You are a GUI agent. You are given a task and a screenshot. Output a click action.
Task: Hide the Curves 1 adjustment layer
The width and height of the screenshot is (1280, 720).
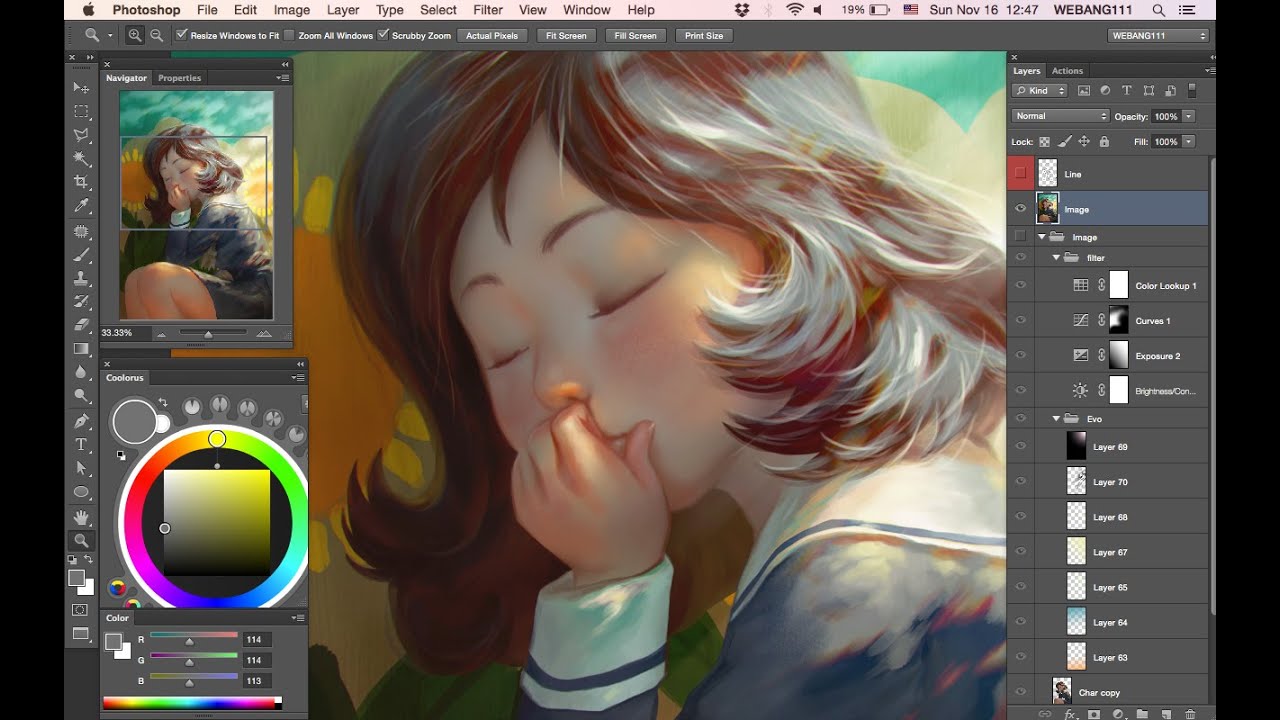(x=1020, y=320)
